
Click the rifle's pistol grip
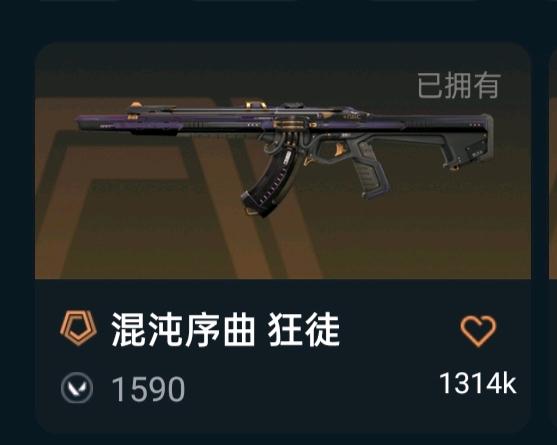coord(371,172)
